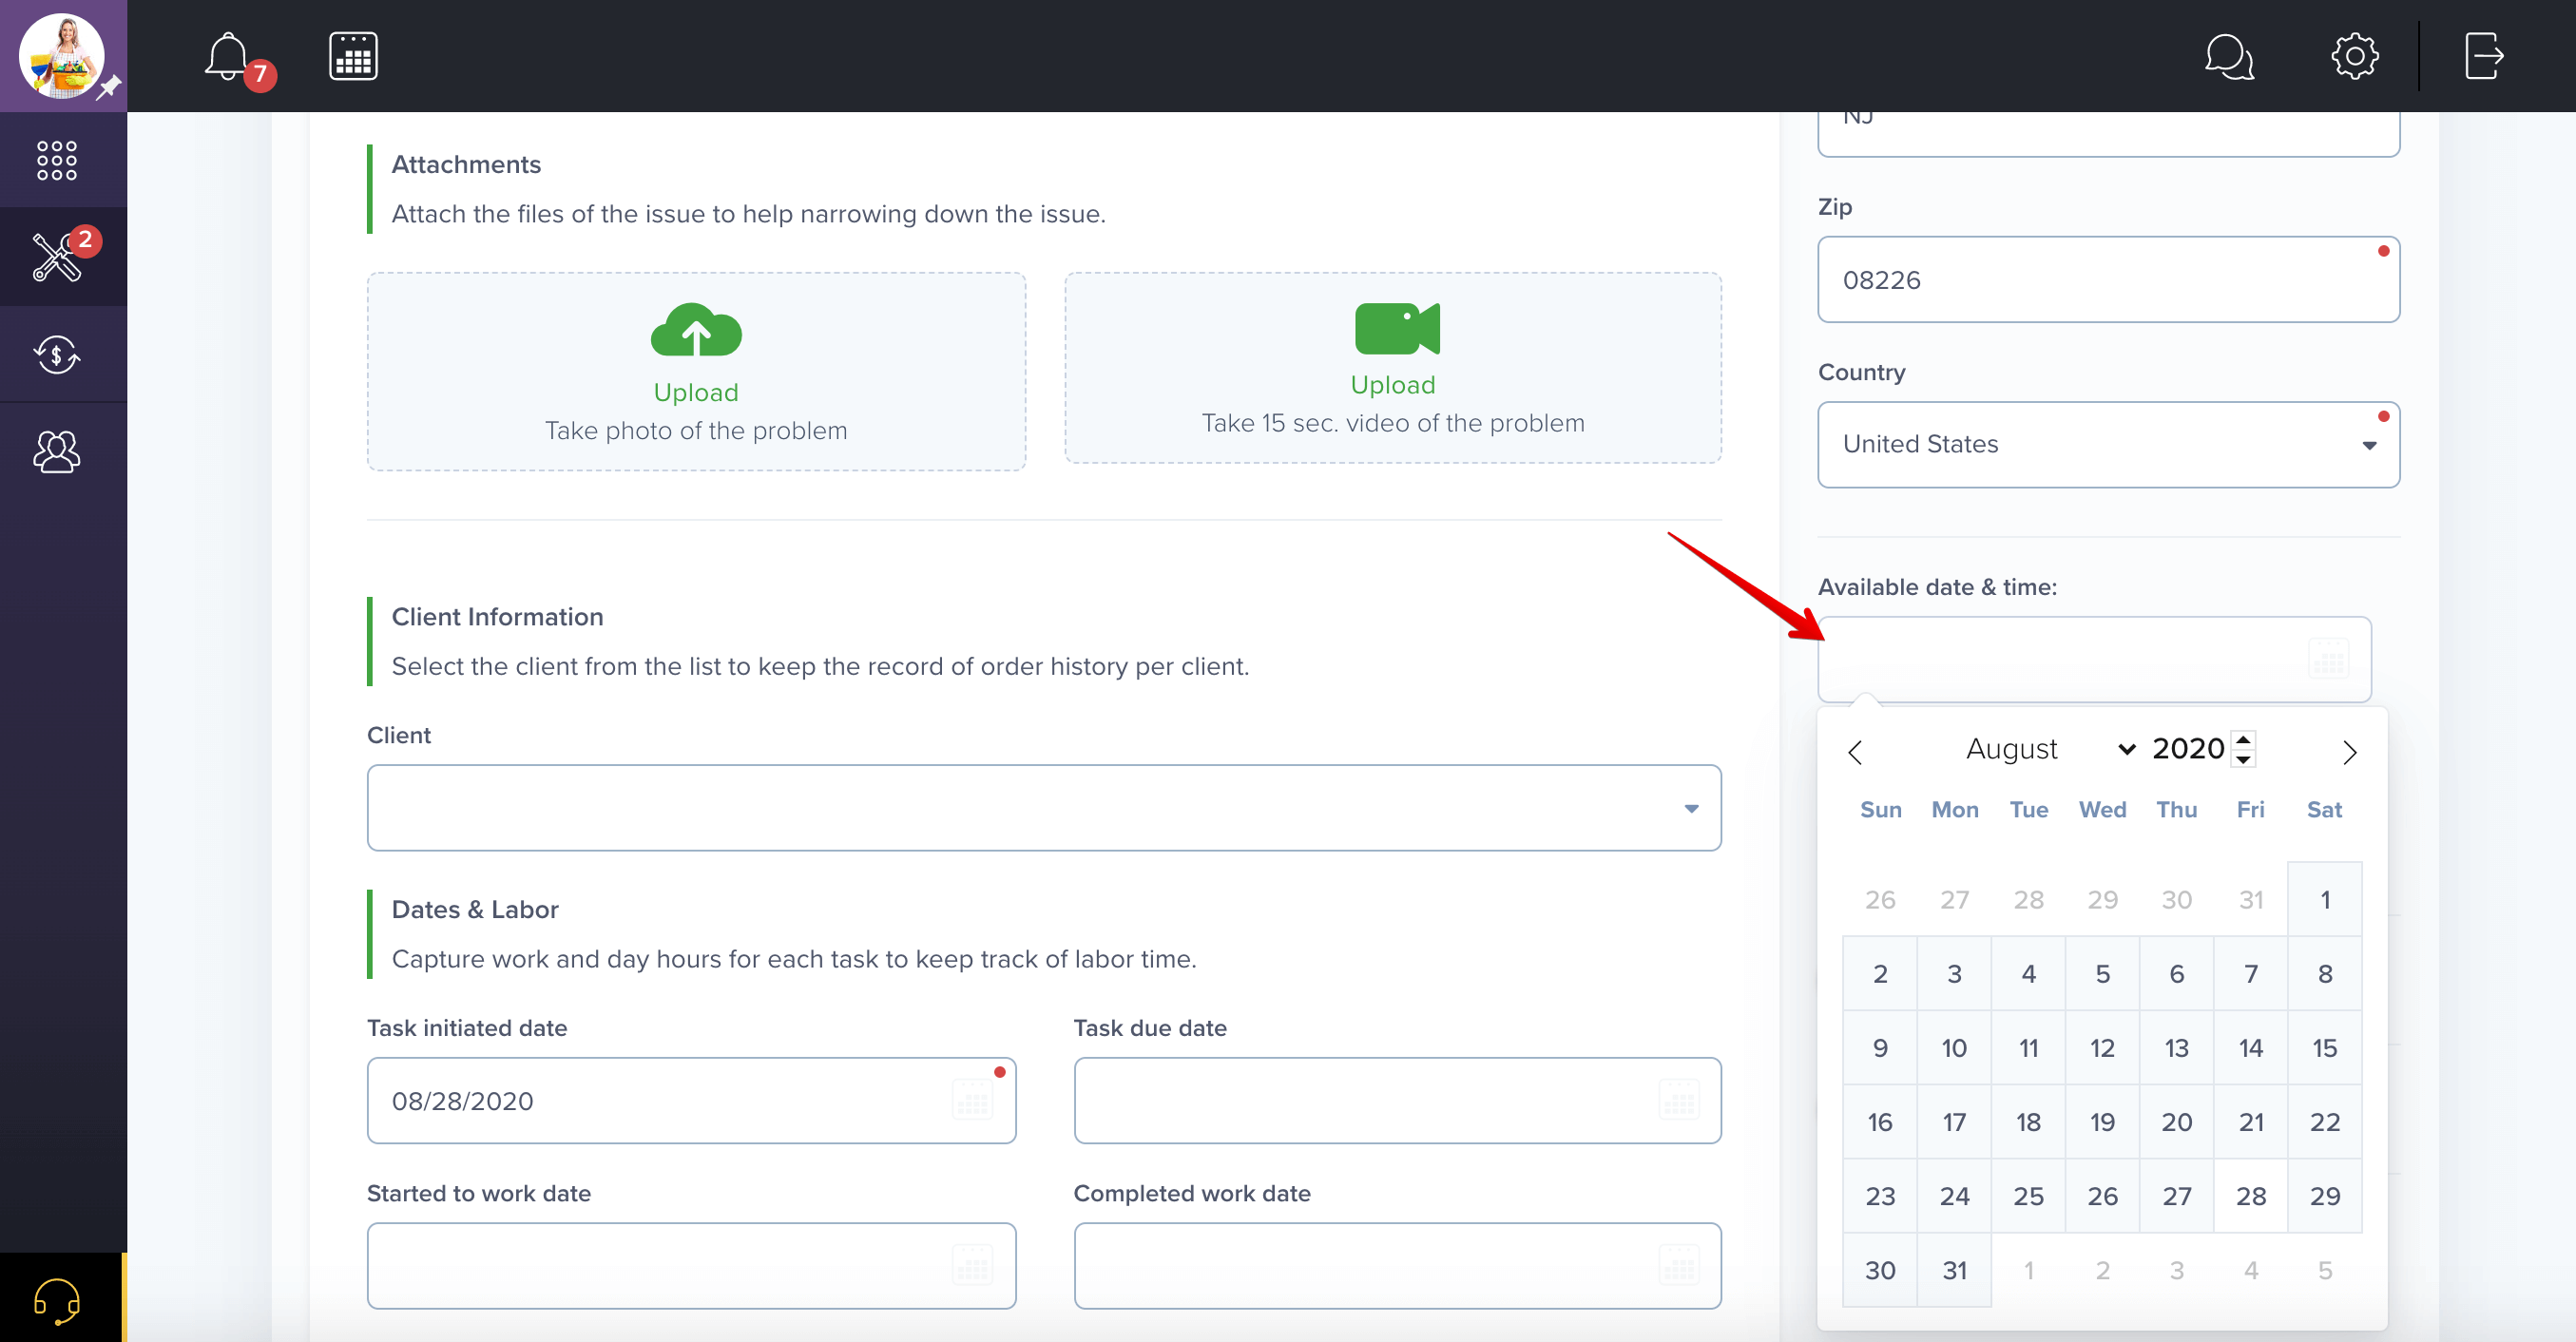Select August 30 in calendar
Image resolution: width=2576 pixels, height=1342 pixels.
click(1880, 1269)
